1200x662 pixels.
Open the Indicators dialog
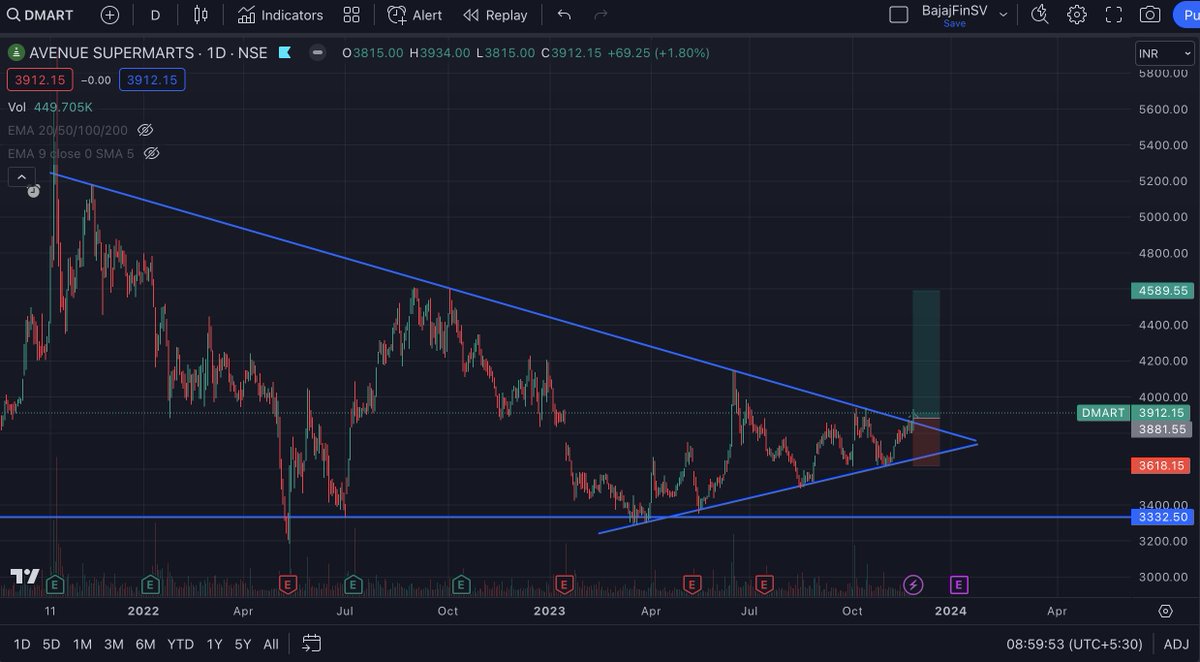pos(280,15)
